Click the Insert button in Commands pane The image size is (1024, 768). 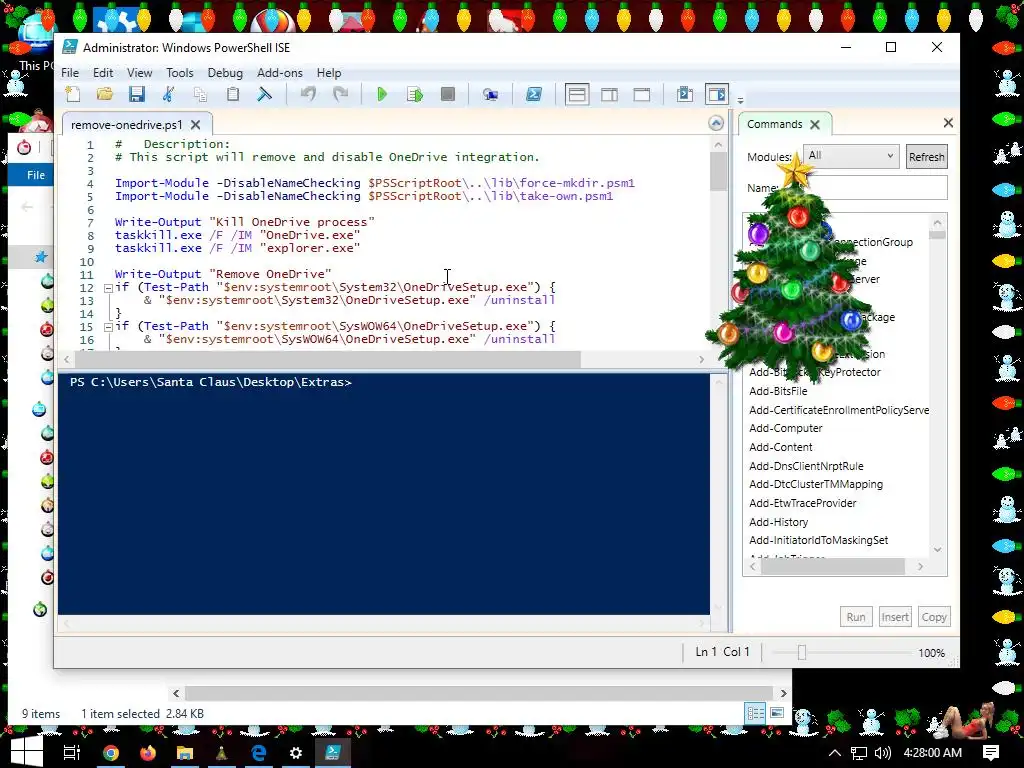tap(895, 616)
